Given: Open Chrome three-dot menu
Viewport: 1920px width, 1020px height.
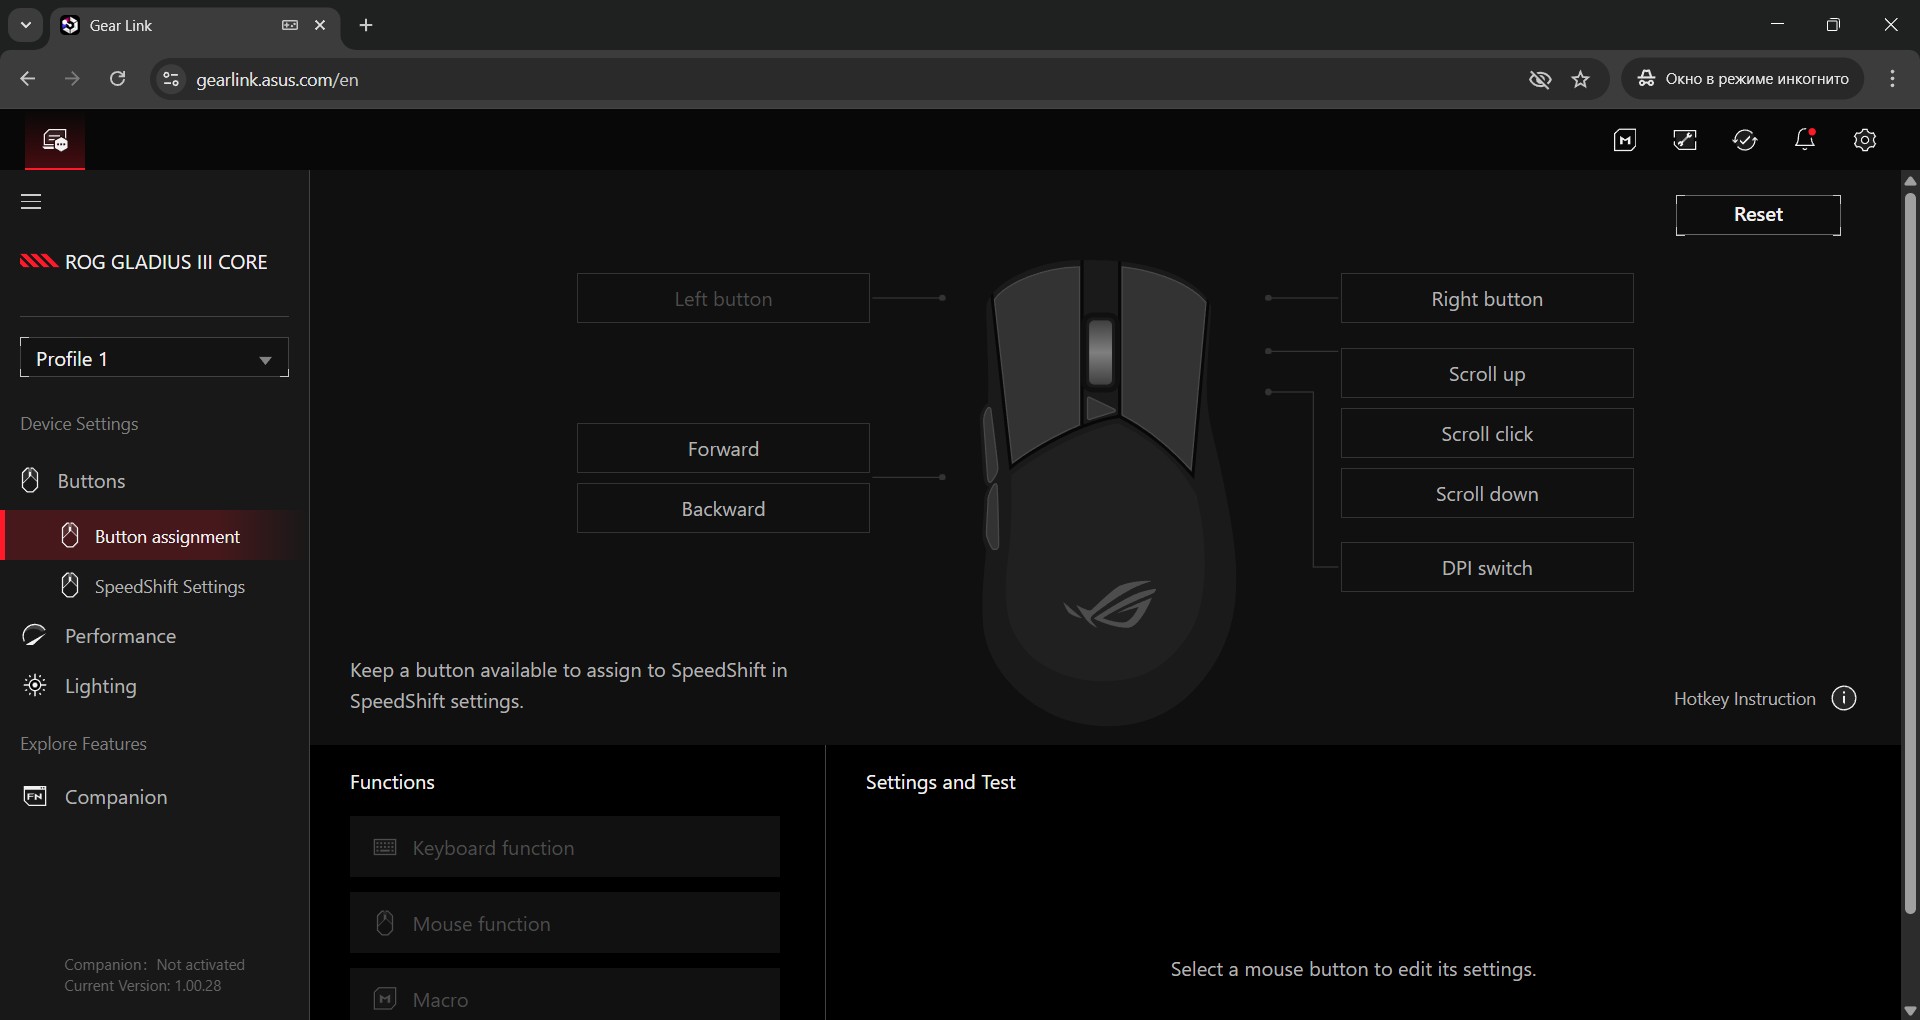Looking at the screenshot, I should tap(1892, 79).
